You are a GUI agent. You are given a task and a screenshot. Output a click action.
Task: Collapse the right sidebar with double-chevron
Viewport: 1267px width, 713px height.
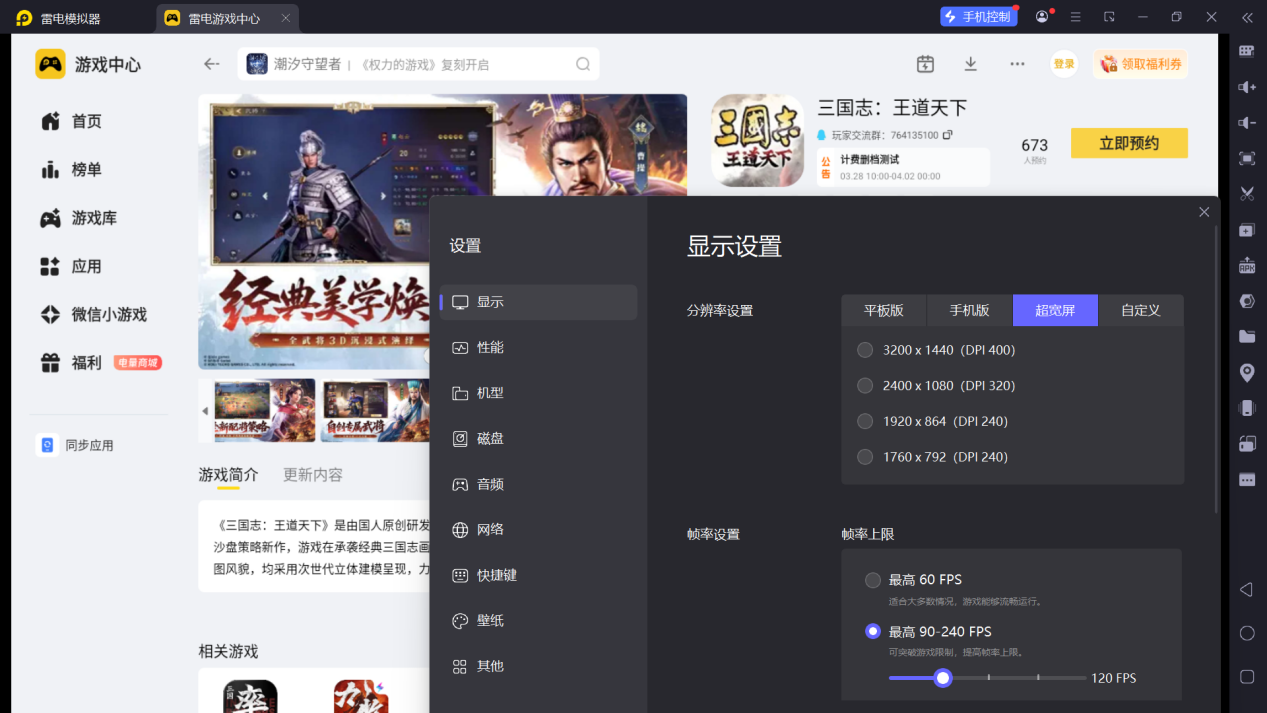pos(1246,17)
